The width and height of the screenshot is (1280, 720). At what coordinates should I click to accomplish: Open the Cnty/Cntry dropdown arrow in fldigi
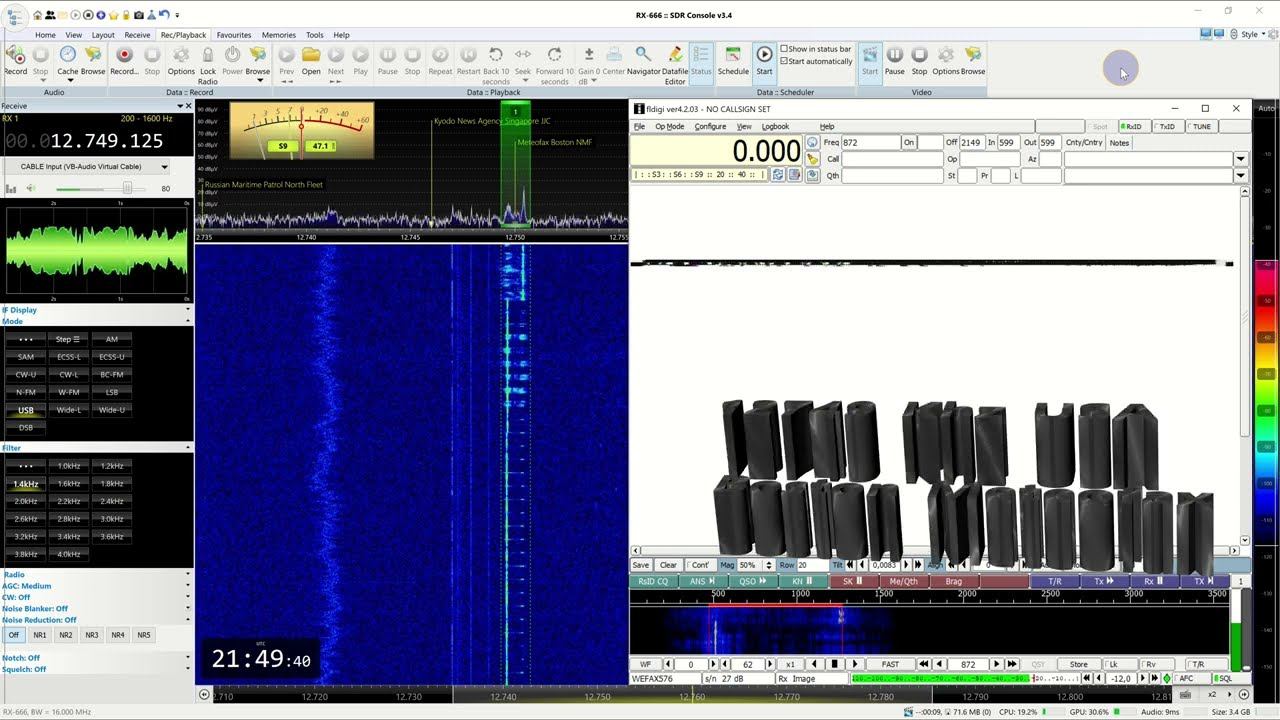pos(1240,159)
